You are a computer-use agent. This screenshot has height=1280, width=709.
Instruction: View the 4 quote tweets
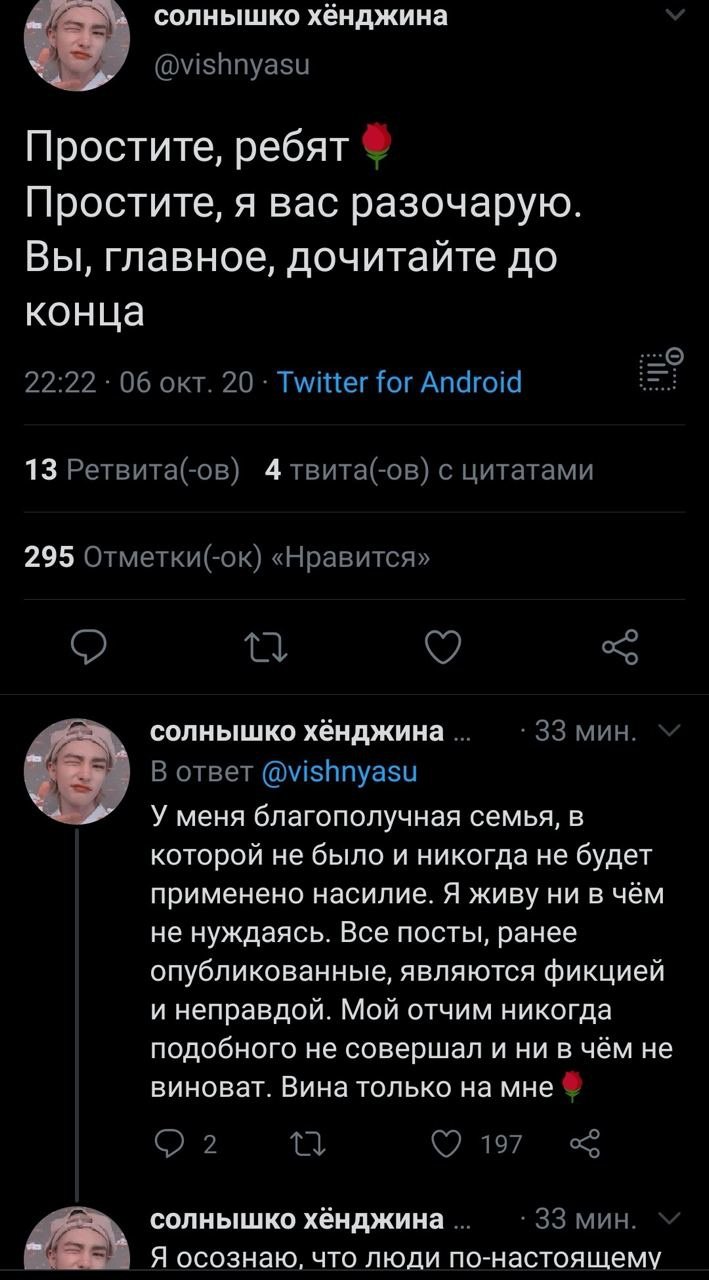(x=430, y=470)
